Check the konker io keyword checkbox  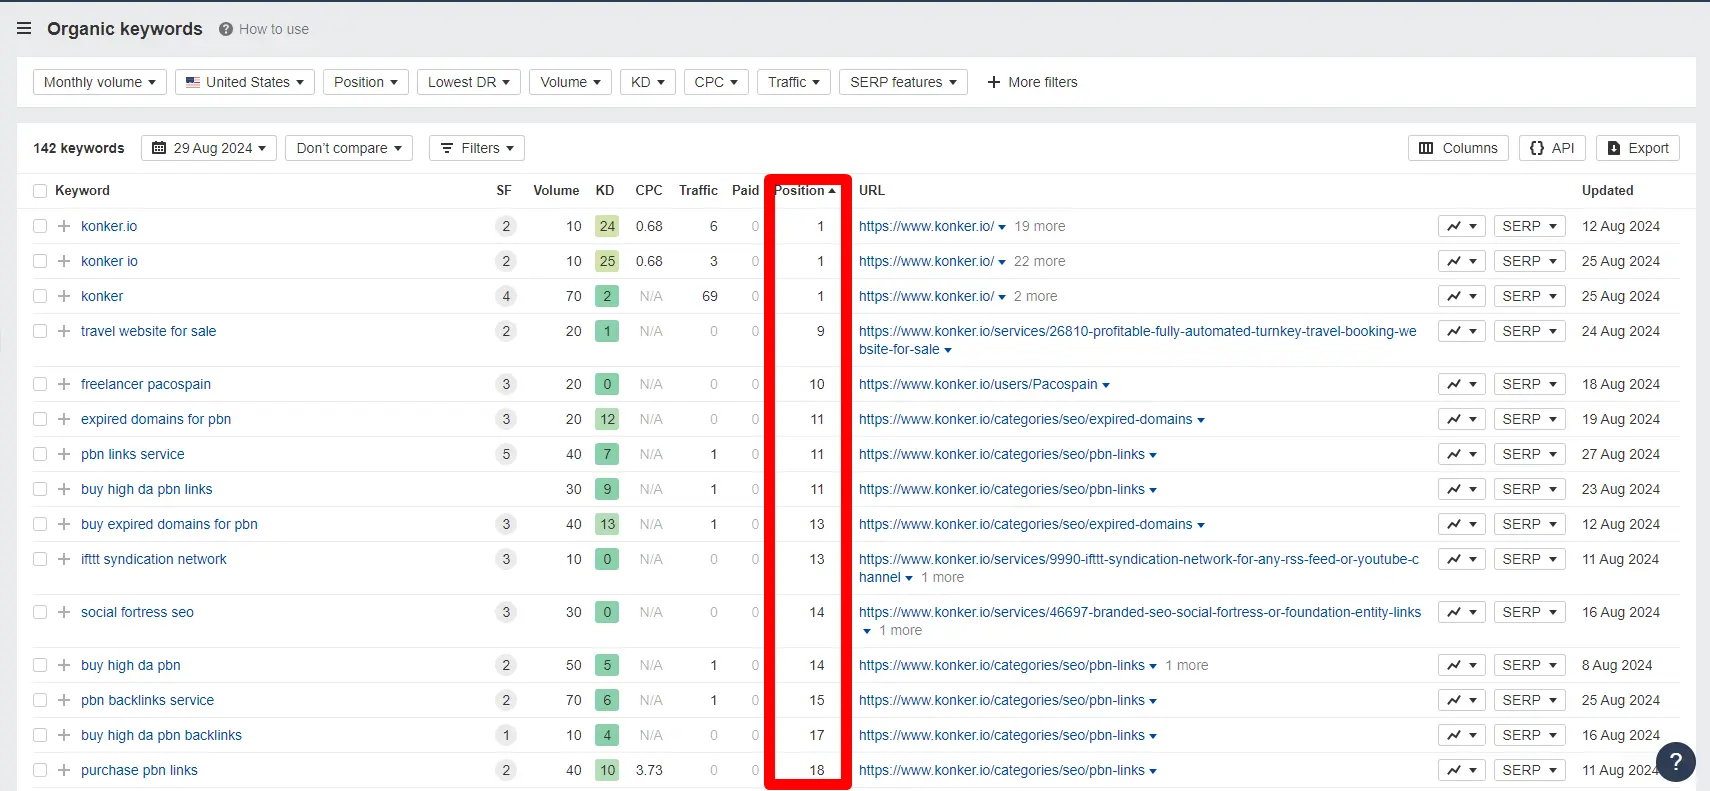(40, 261)
